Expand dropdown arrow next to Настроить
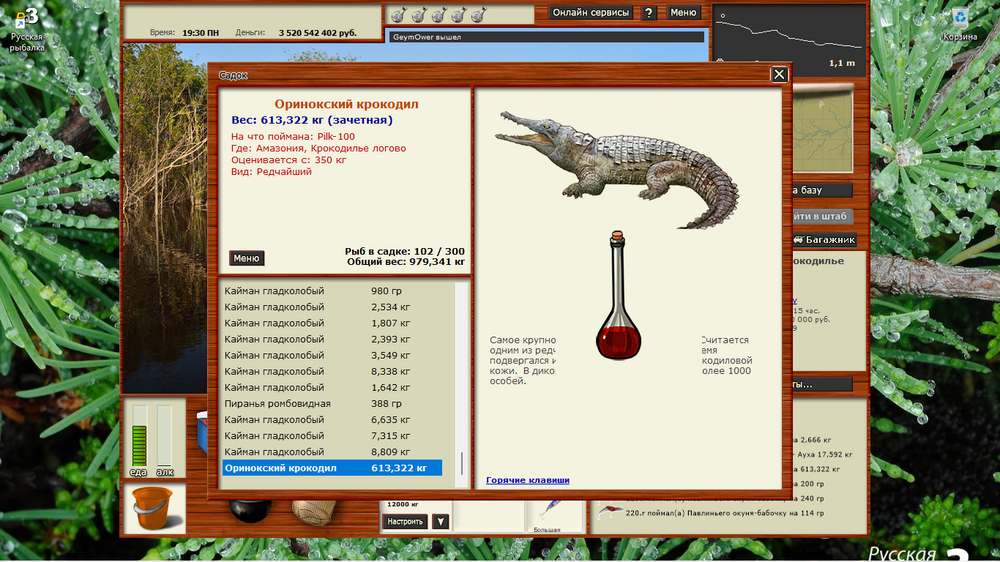 [440, 521]
